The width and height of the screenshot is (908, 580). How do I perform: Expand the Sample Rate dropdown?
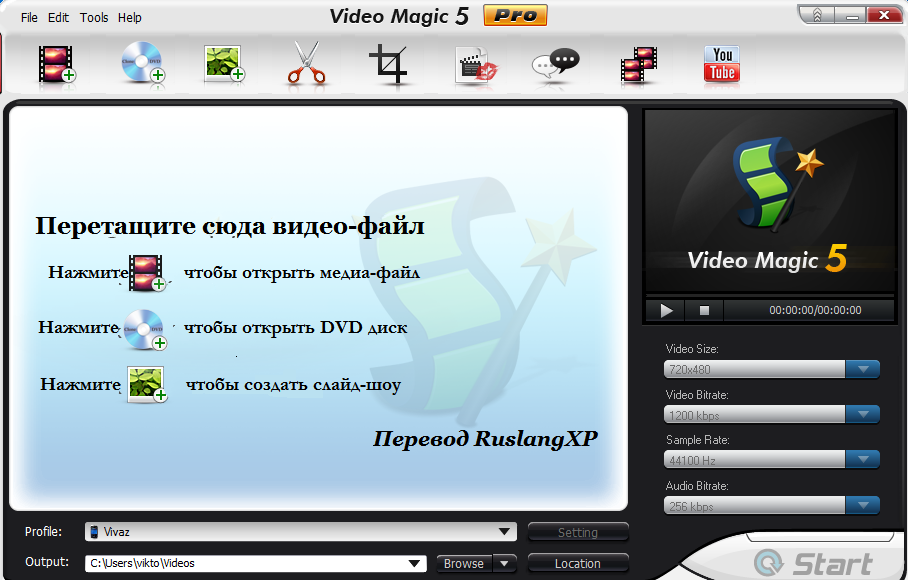coord(863,460)
